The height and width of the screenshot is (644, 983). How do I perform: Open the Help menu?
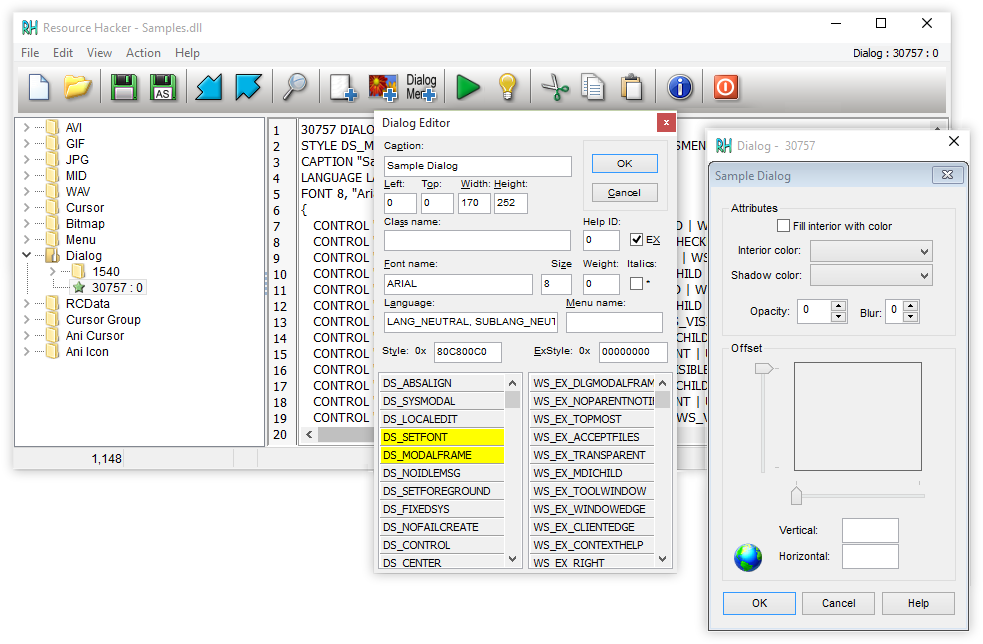tap(187, 53)
